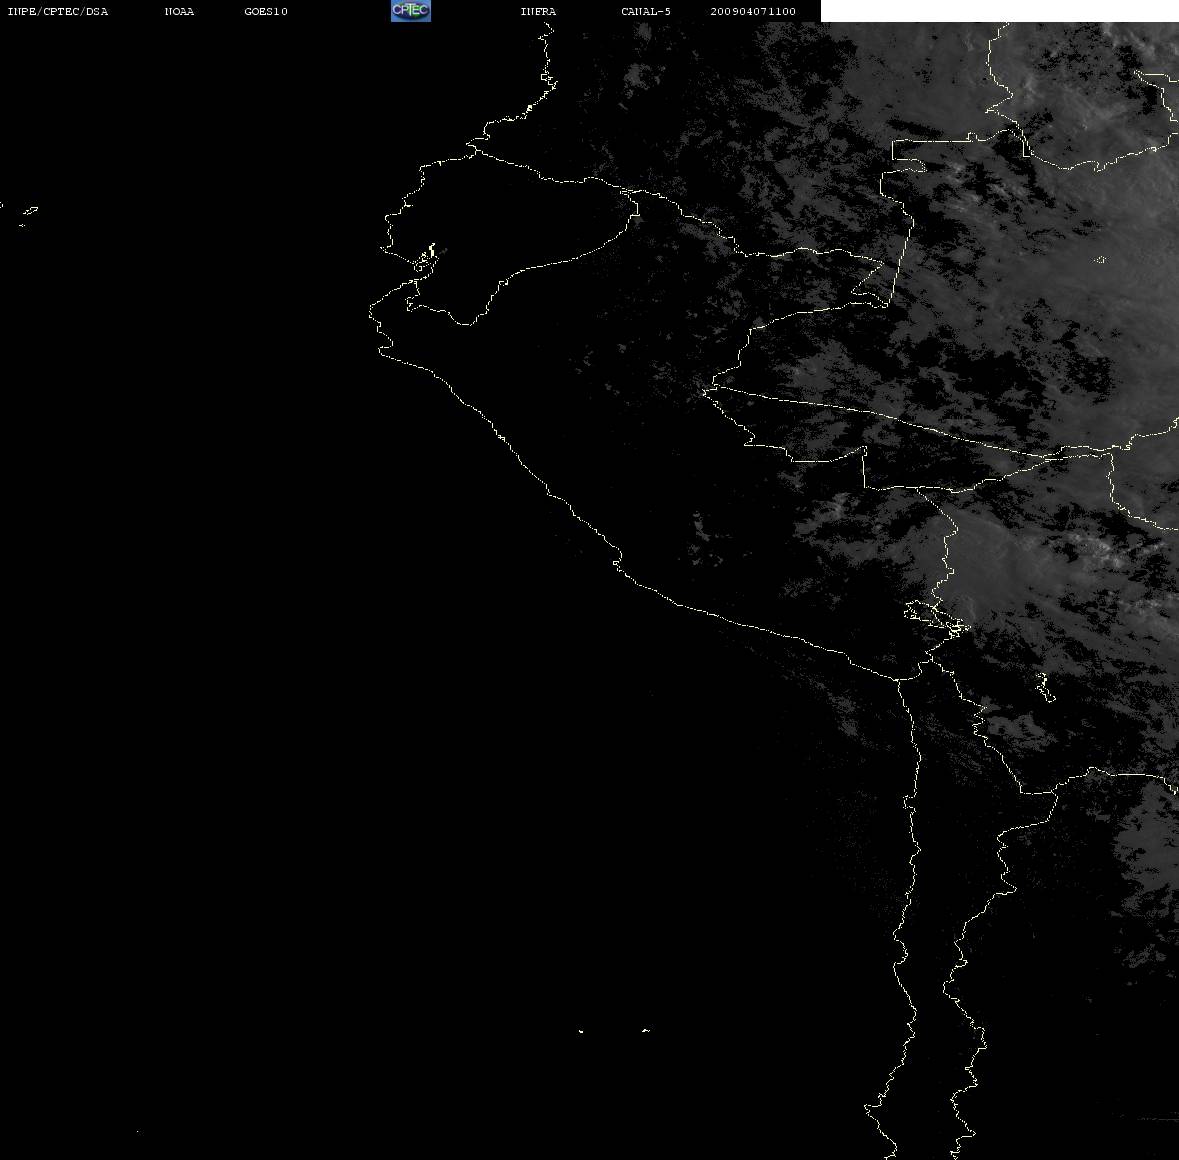This screenshot has width=1179, height=1160.
Task: Click the 200904071100 timestamp text
Action: coord(753,11)
